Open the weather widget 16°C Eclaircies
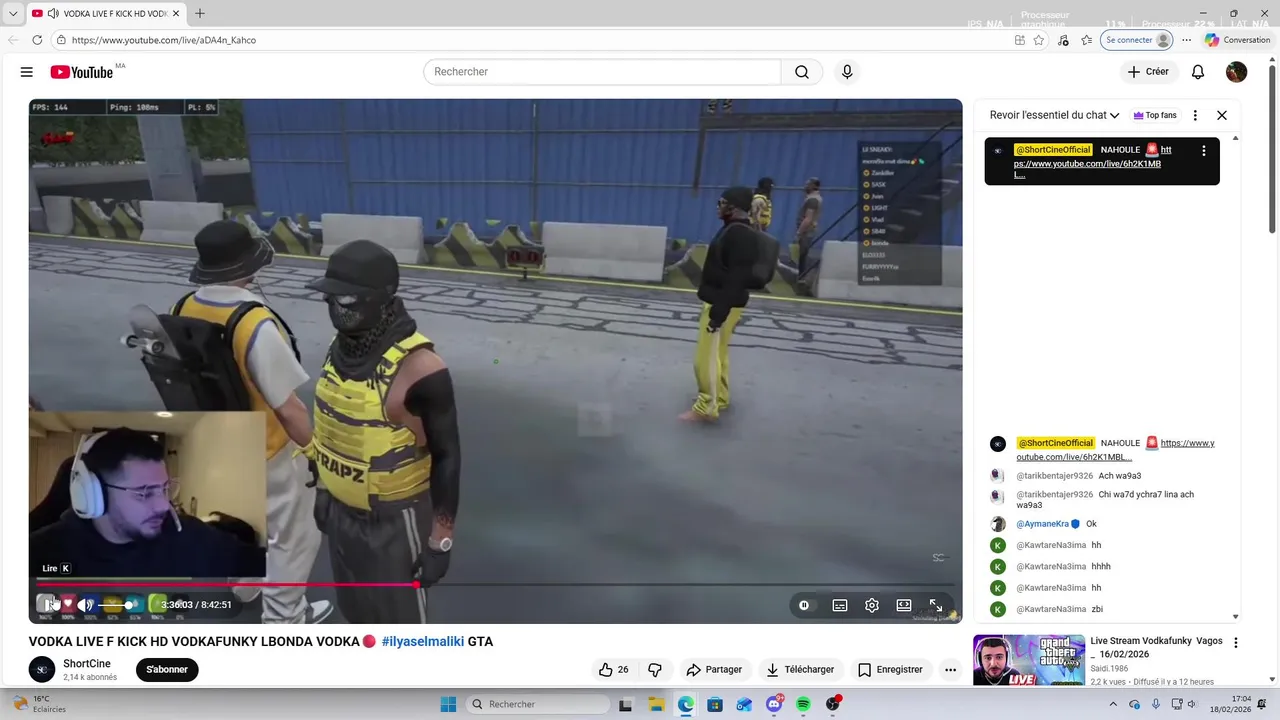This screenshot has height=720, width=1280. tap(39, 704)
